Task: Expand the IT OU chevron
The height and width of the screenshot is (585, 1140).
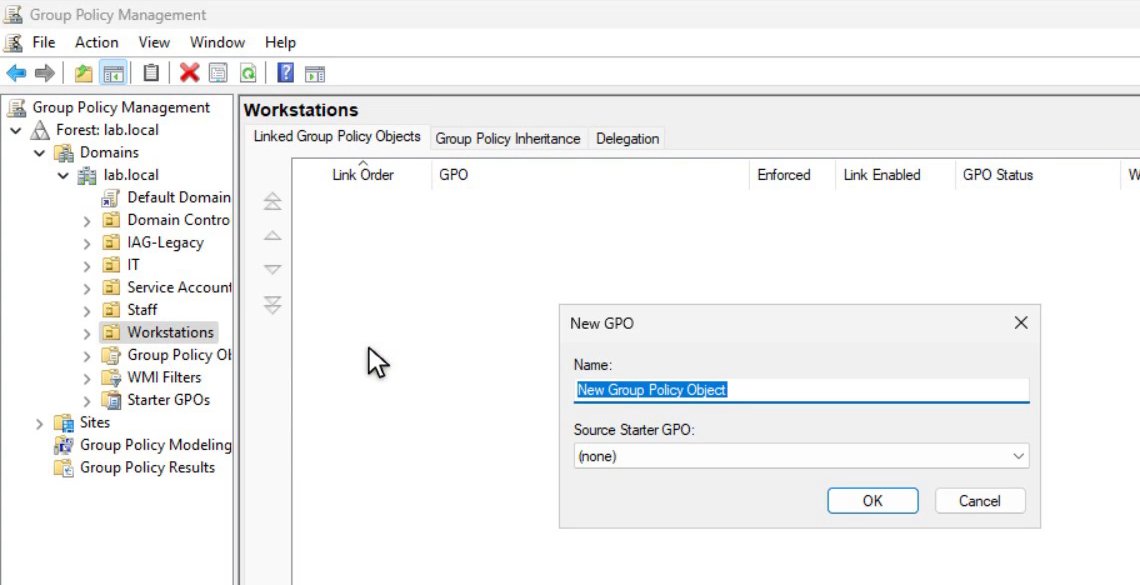Action: (87, 265)
